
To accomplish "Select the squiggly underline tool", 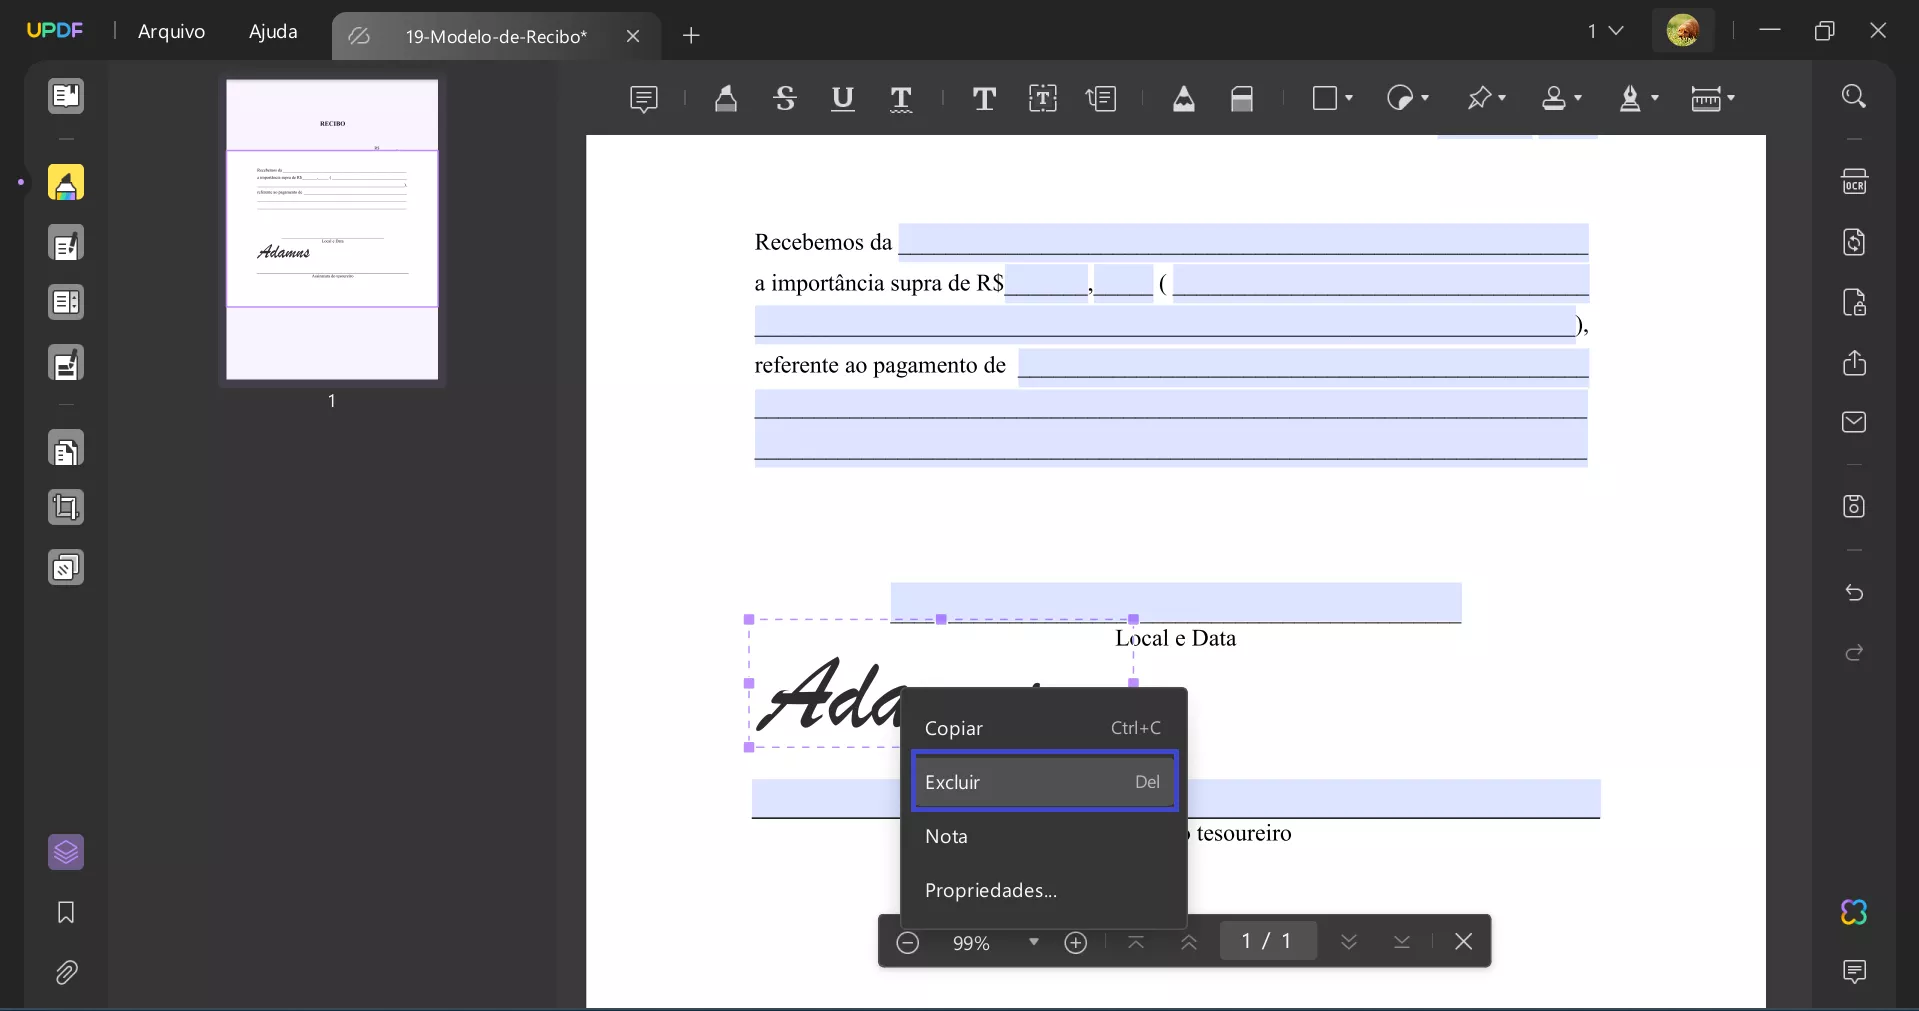I will [901, 98].
